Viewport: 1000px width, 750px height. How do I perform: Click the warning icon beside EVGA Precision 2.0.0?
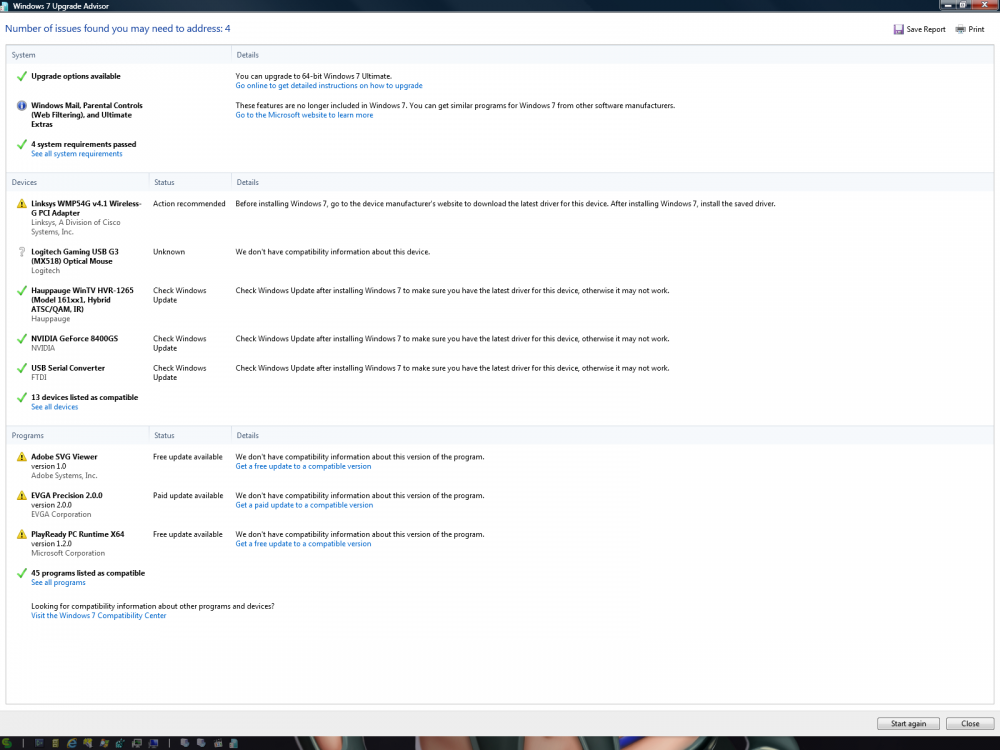(22, 496)
